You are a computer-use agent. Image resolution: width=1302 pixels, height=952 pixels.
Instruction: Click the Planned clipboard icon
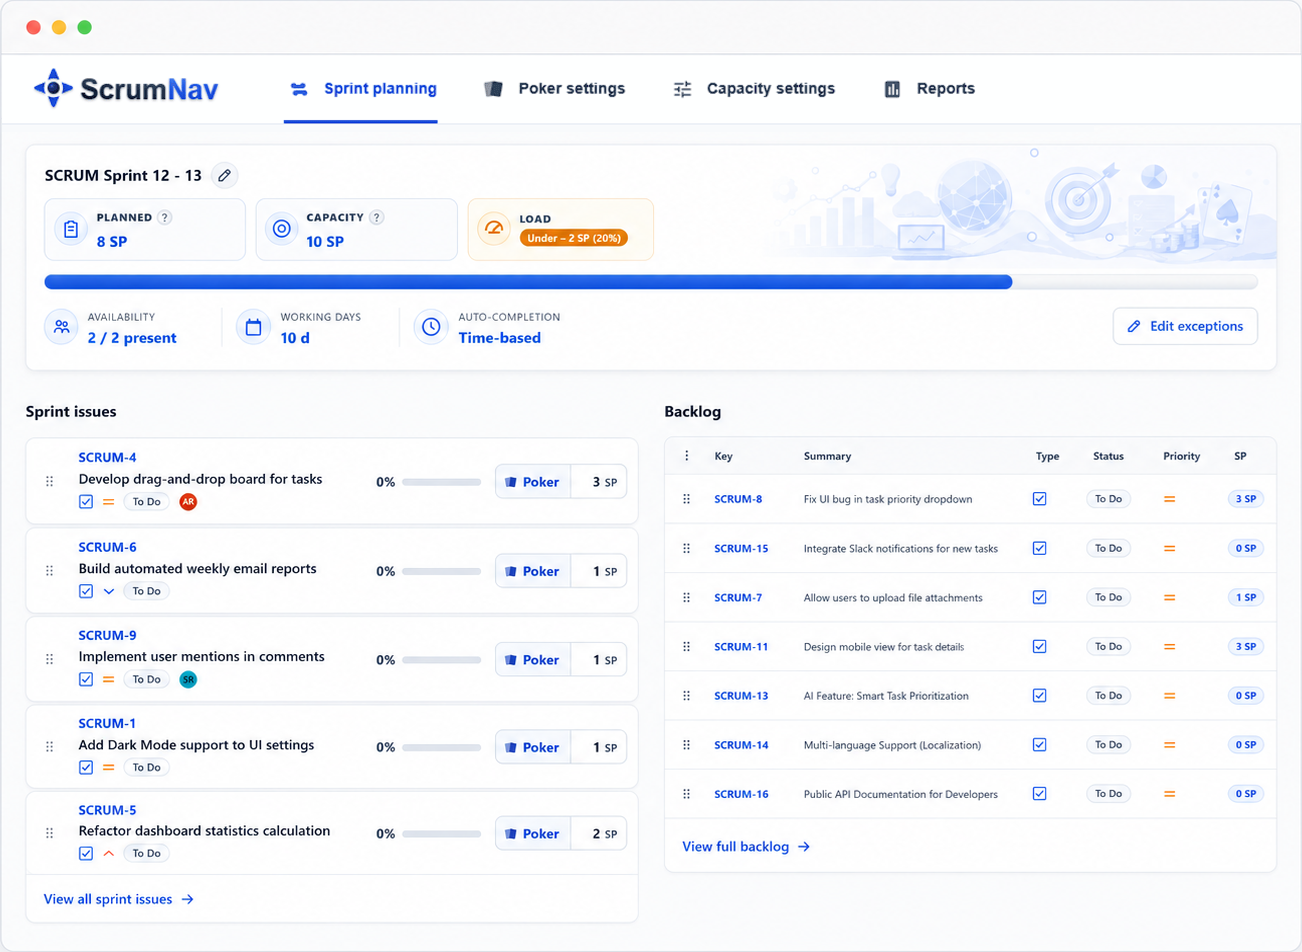[x=71, y=229]
